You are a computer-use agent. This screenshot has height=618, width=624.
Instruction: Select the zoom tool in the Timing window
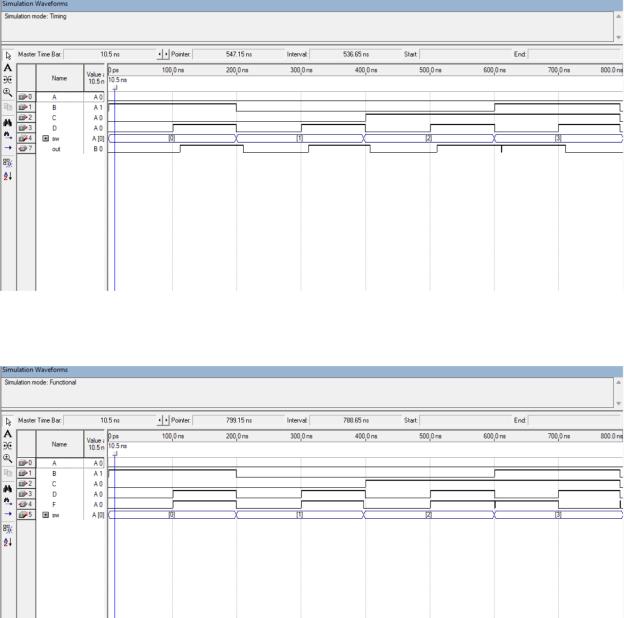(8, 93)
